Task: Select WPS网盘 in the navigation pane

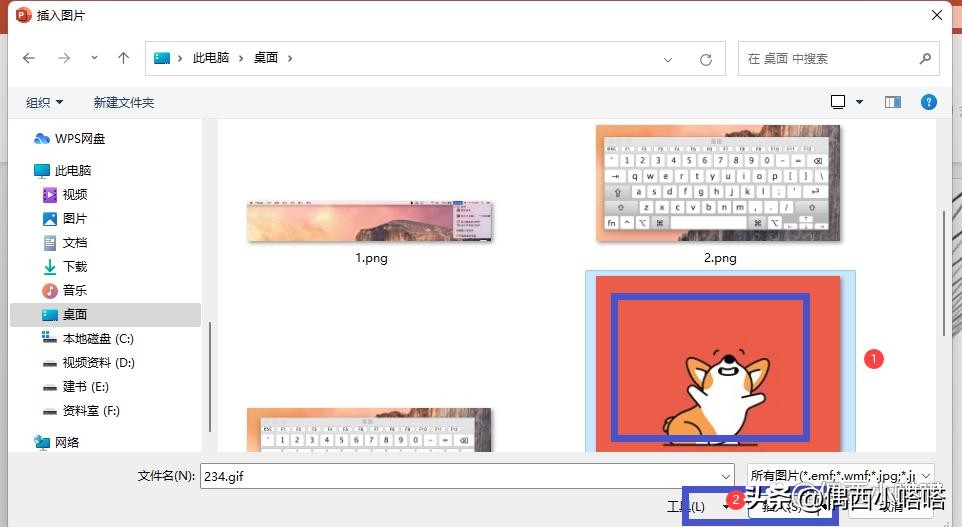Action: pos(80,139)
